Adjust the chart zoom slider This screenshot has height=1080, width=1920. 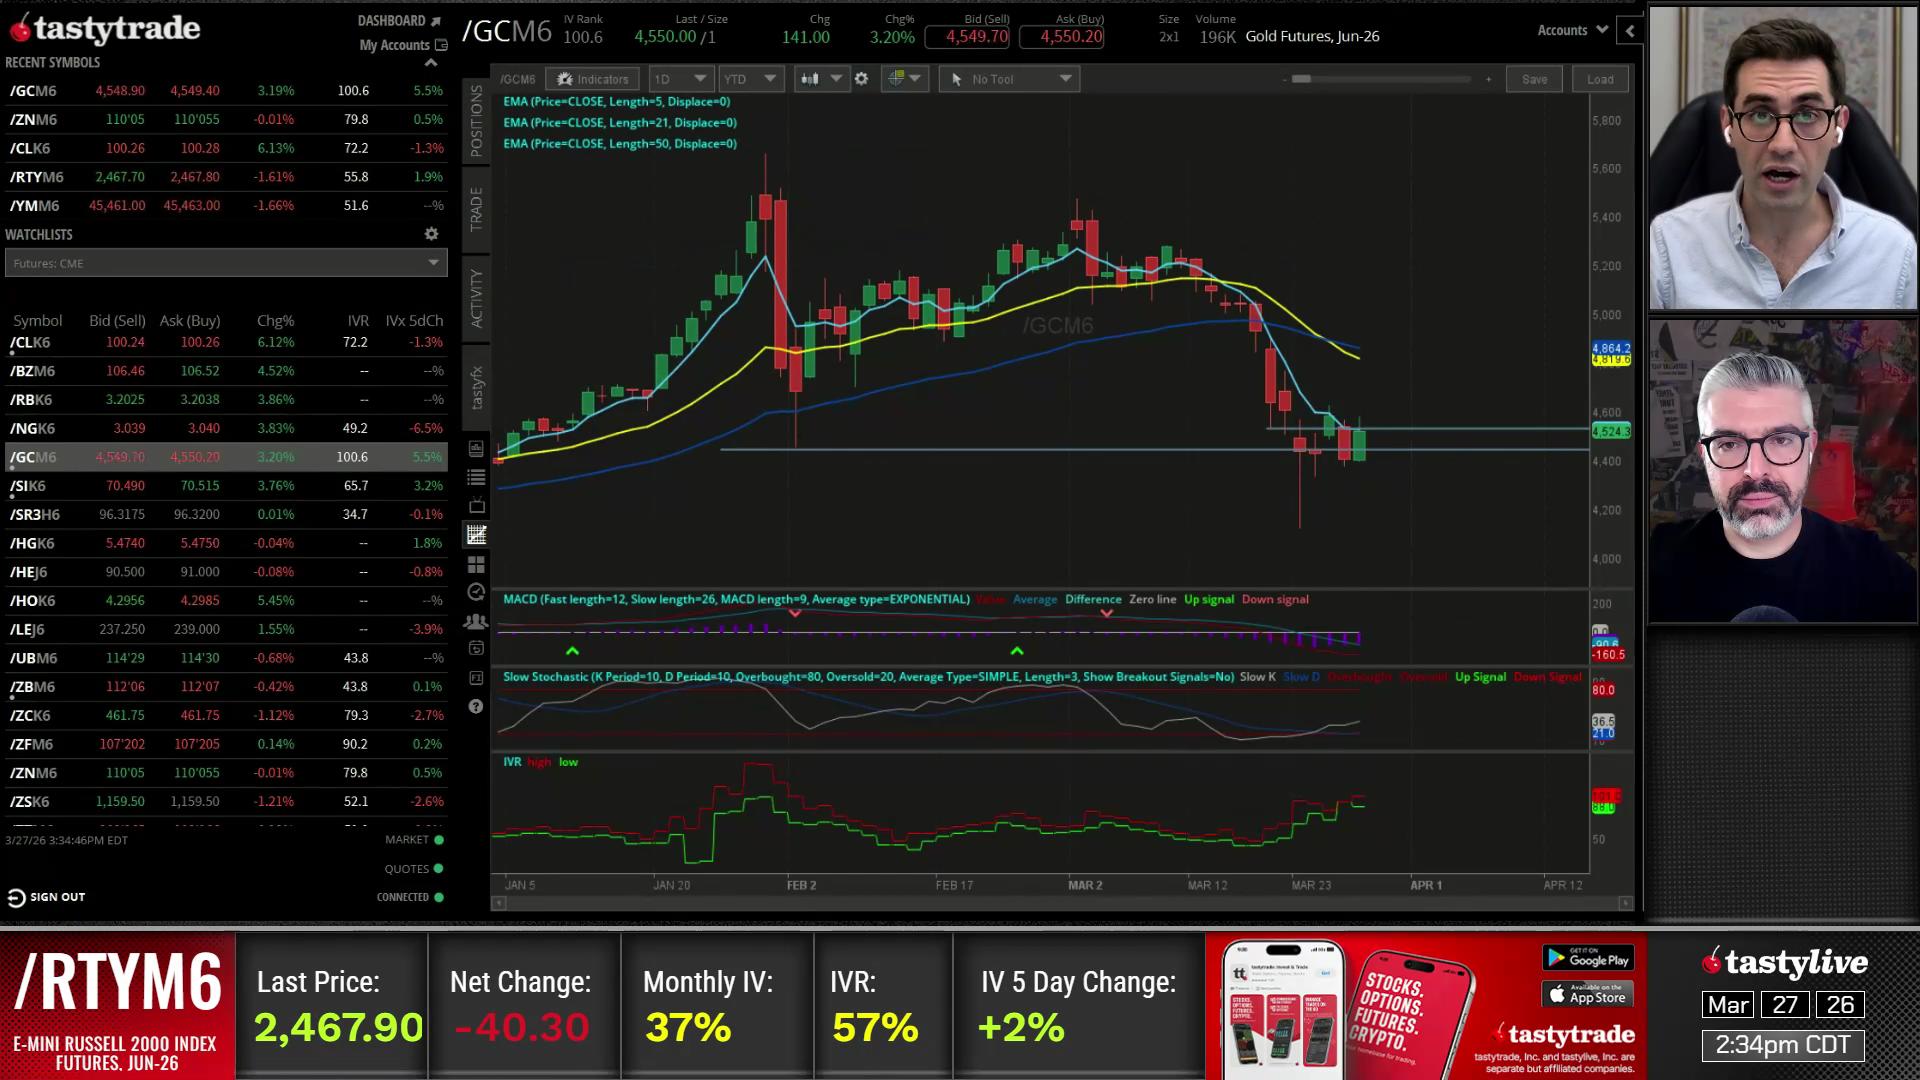tap(1301, 79)
